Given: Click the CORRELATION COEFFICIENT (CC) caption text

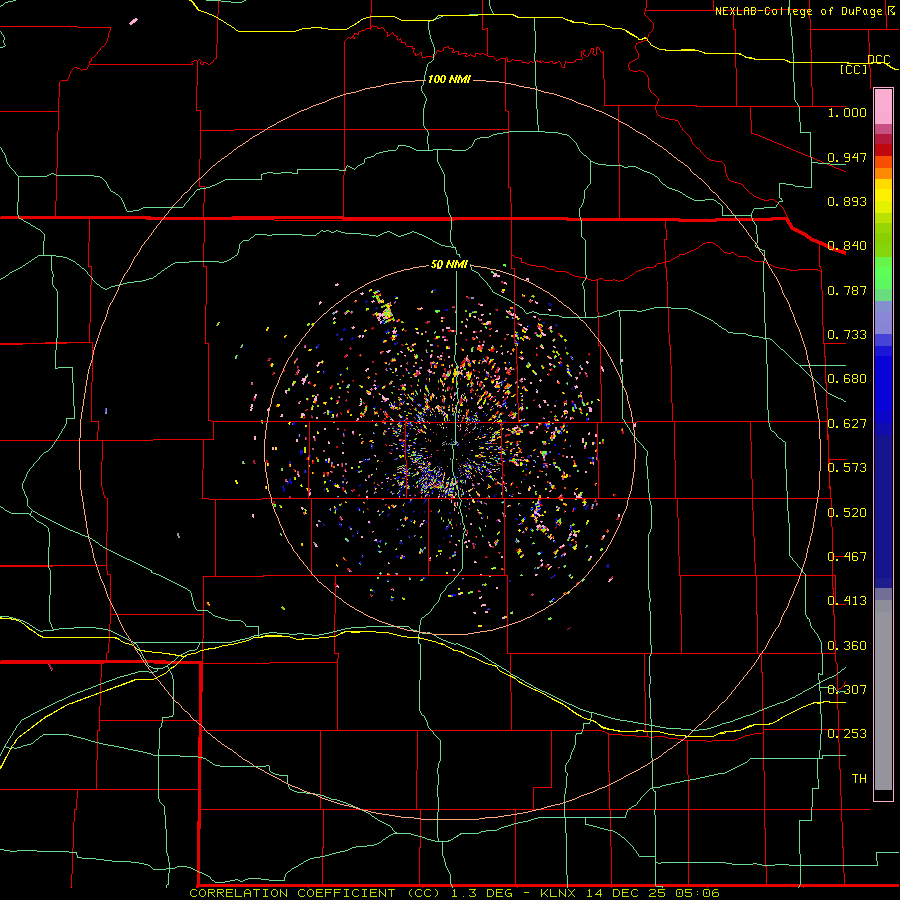Looking at the screenshot, I should click(315, 893).
